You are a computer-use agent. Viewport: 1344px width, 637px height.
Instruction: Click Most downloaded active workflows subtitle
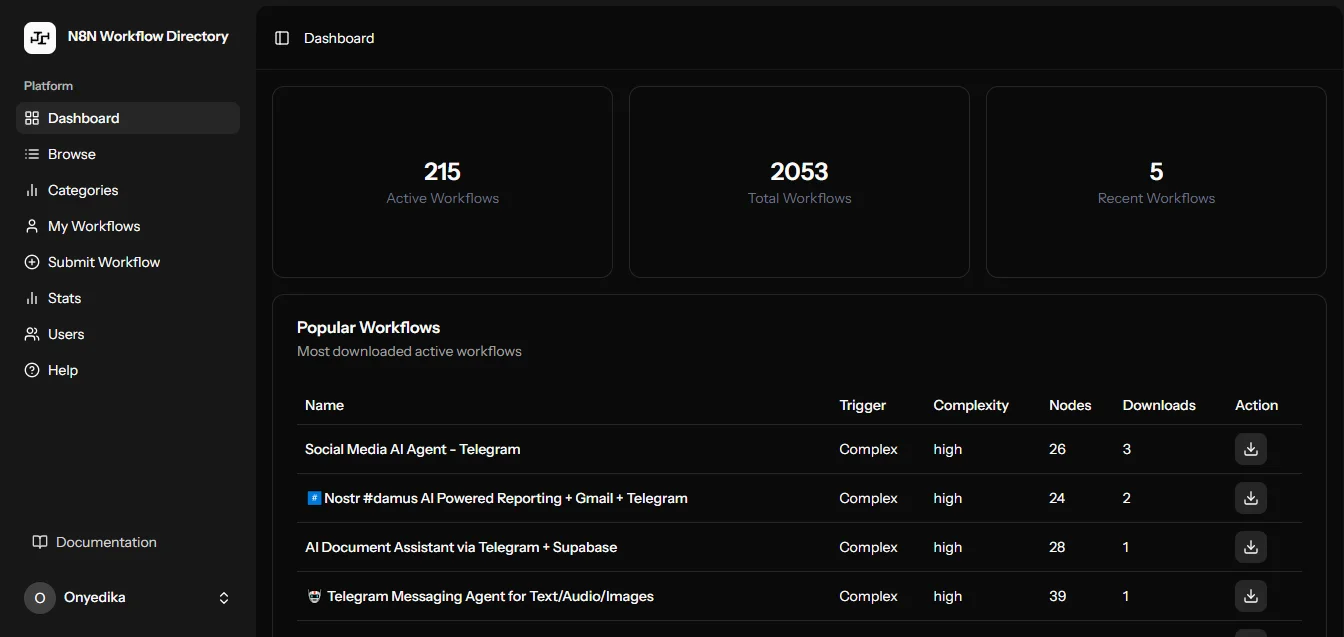[x=409, y=351]
